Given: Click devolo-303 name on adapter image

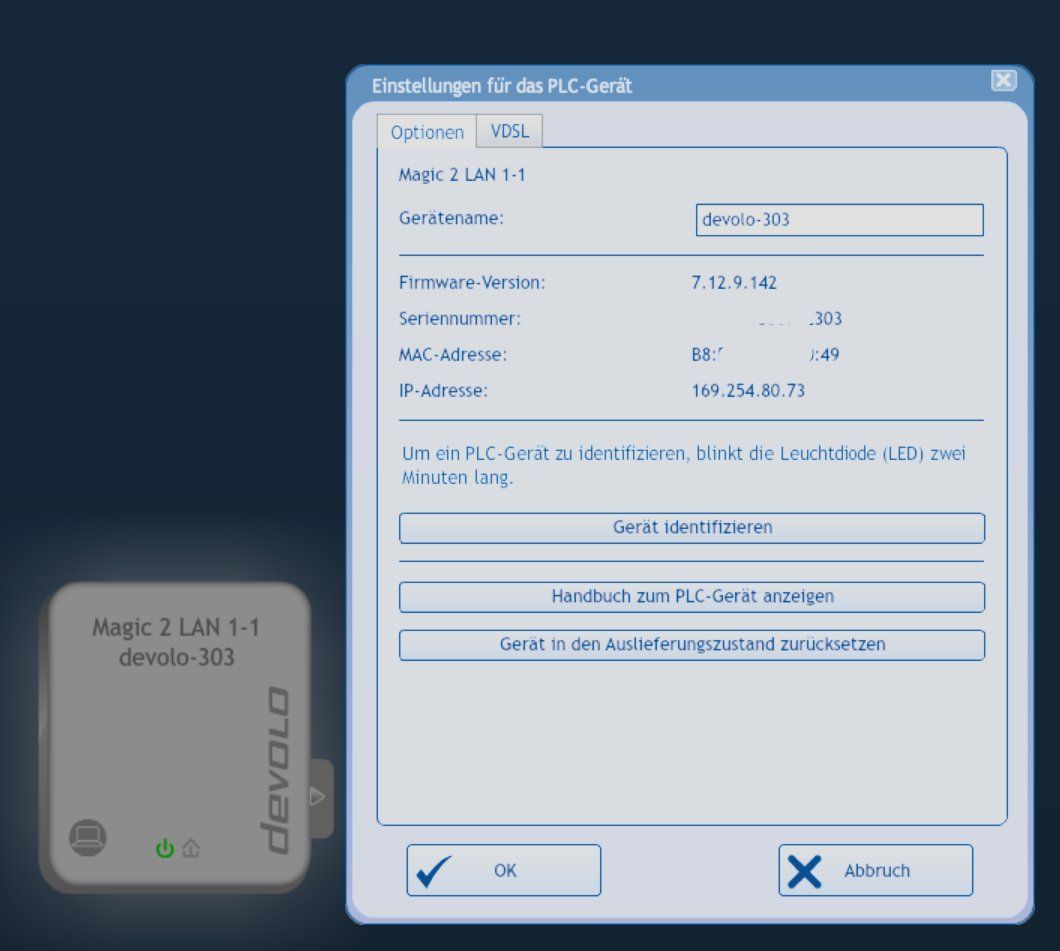Looking at the screenshot, I should tap(176, 657).
